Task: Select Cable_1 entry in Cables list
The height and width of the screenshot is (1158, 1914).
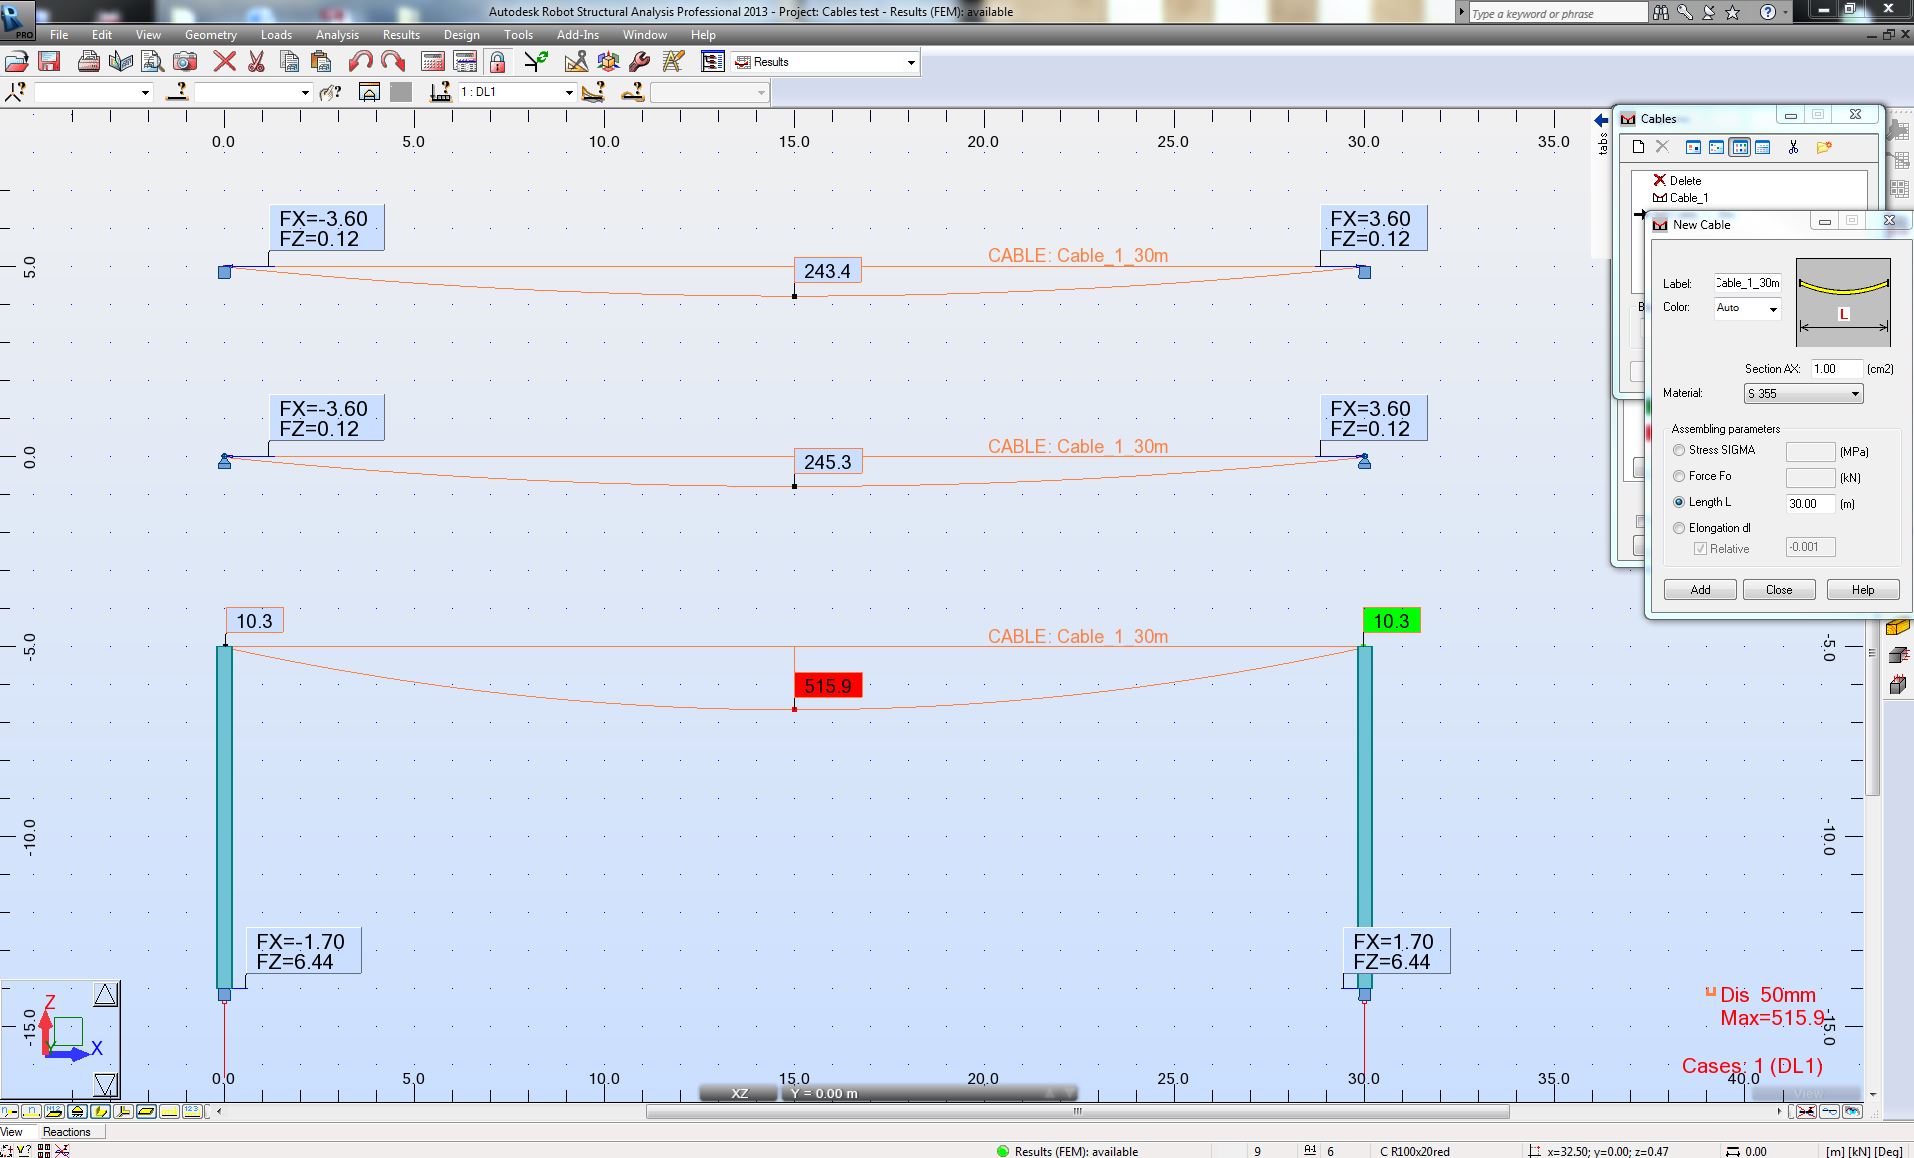Action: [x=1681, y=198]
